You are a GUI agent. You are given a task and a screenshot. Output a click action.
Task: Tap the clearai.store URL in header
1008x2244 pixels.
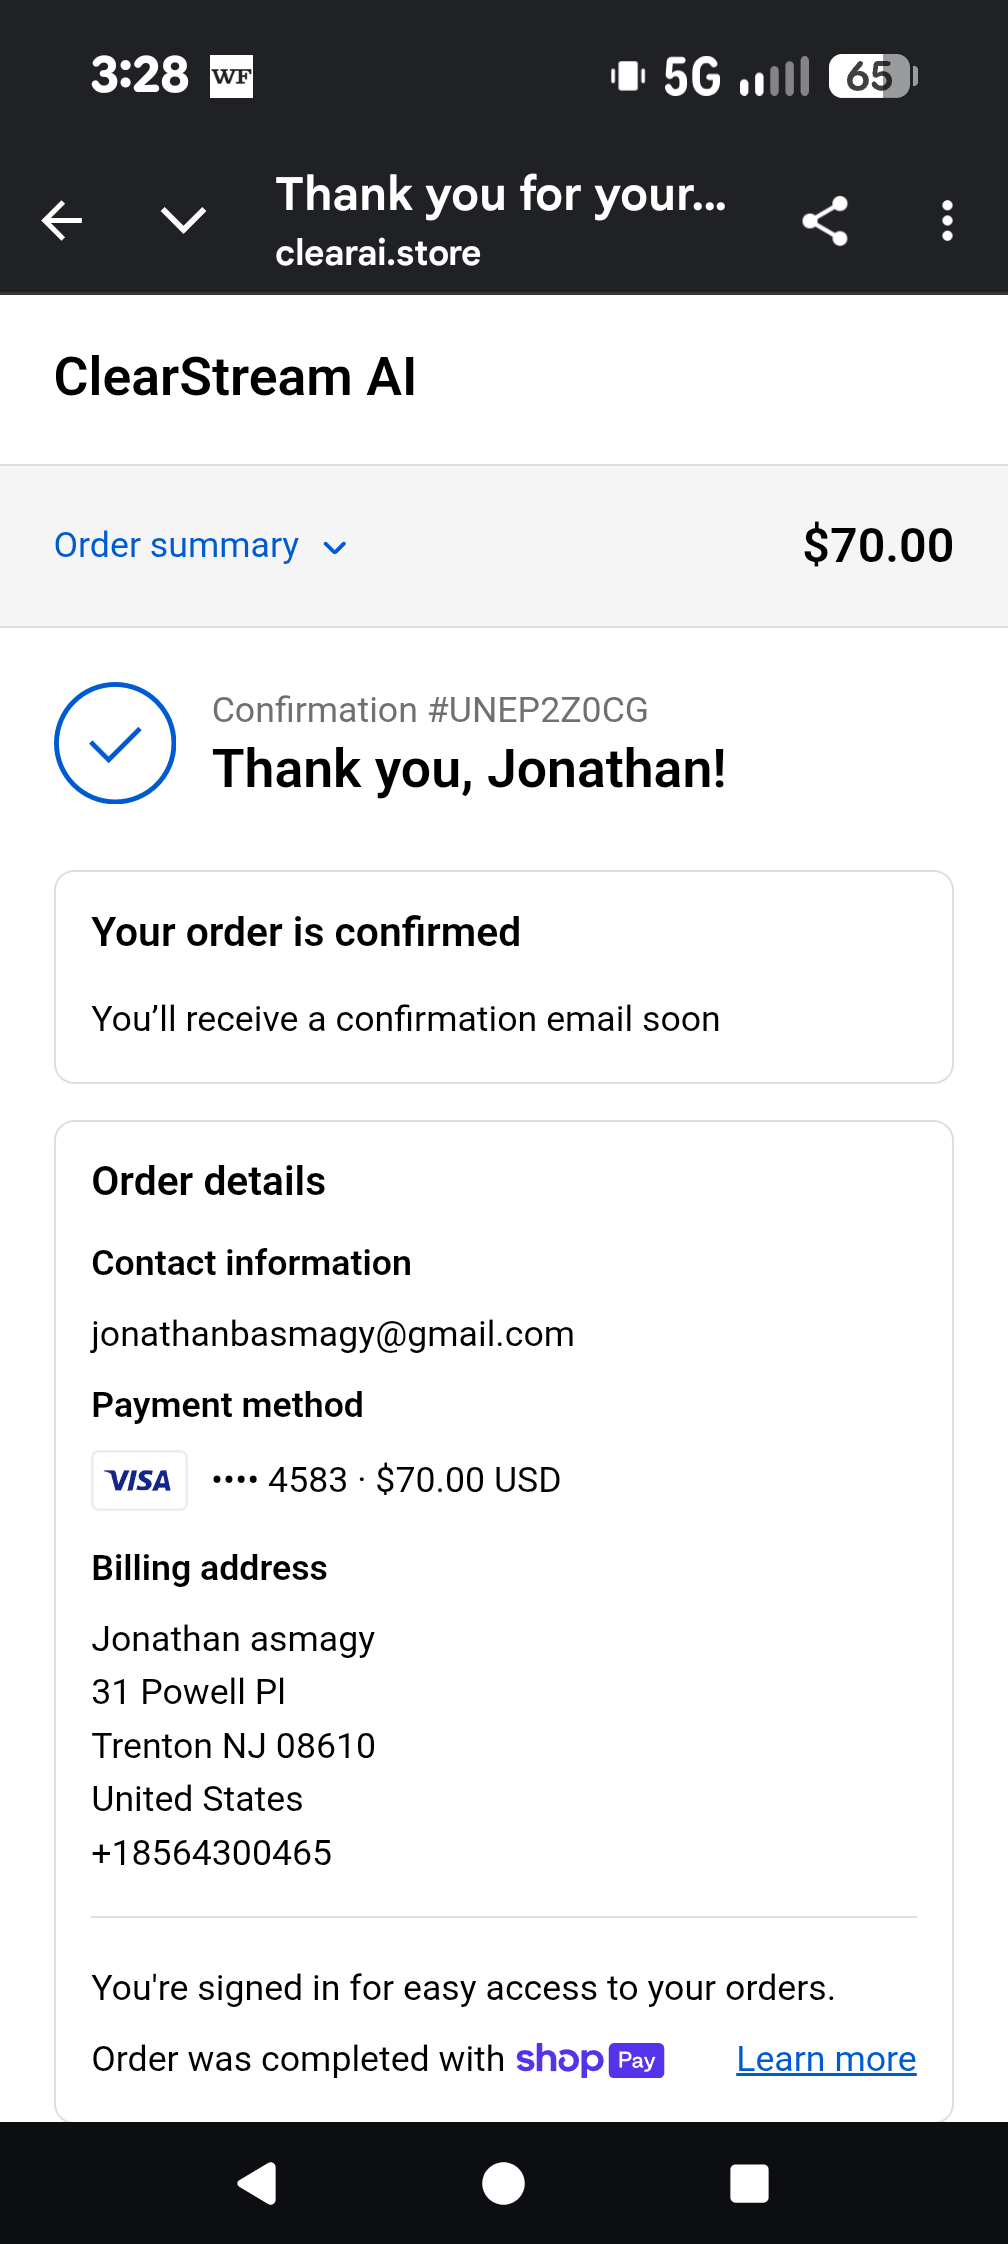click(378, 253)
